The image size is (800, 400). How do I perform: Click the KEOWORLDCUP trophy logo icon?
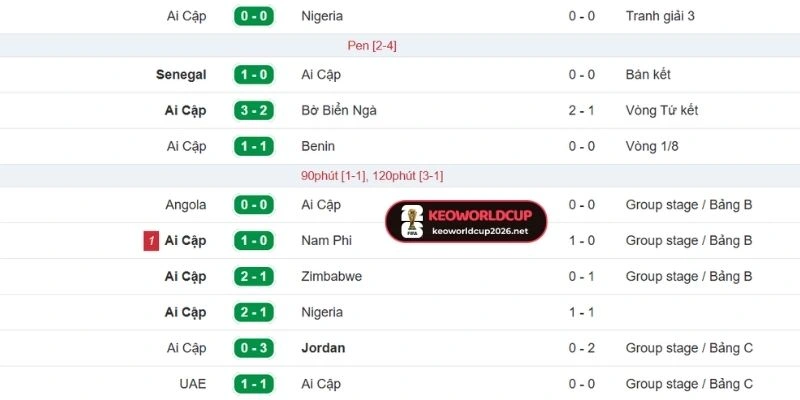[x=407, y=222]
